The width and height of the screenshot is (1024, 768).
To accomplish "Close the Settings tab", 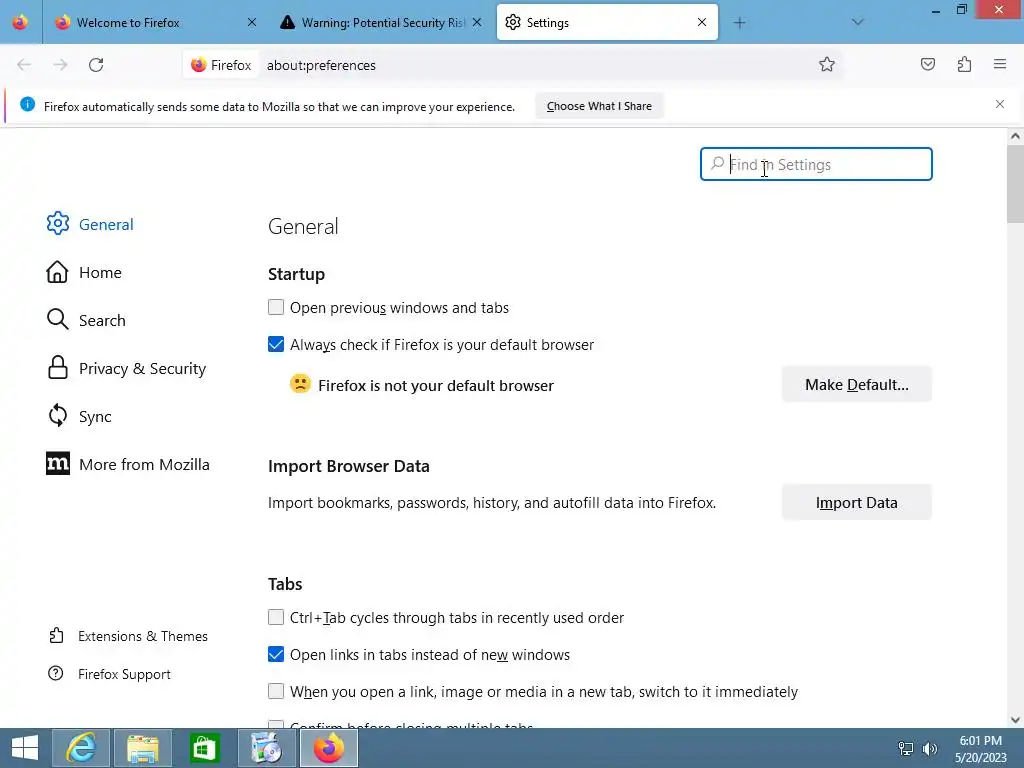I will (702, 22).
